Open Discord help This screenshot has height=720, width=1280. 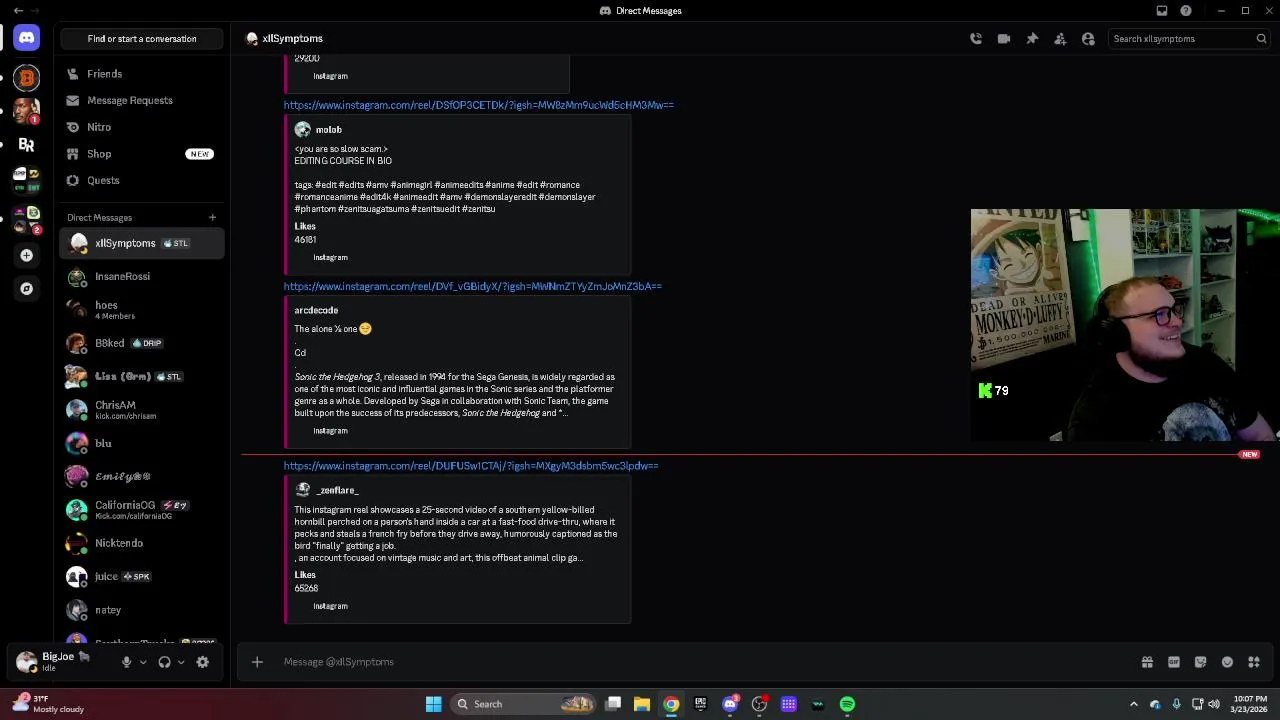coord(1186,11)
